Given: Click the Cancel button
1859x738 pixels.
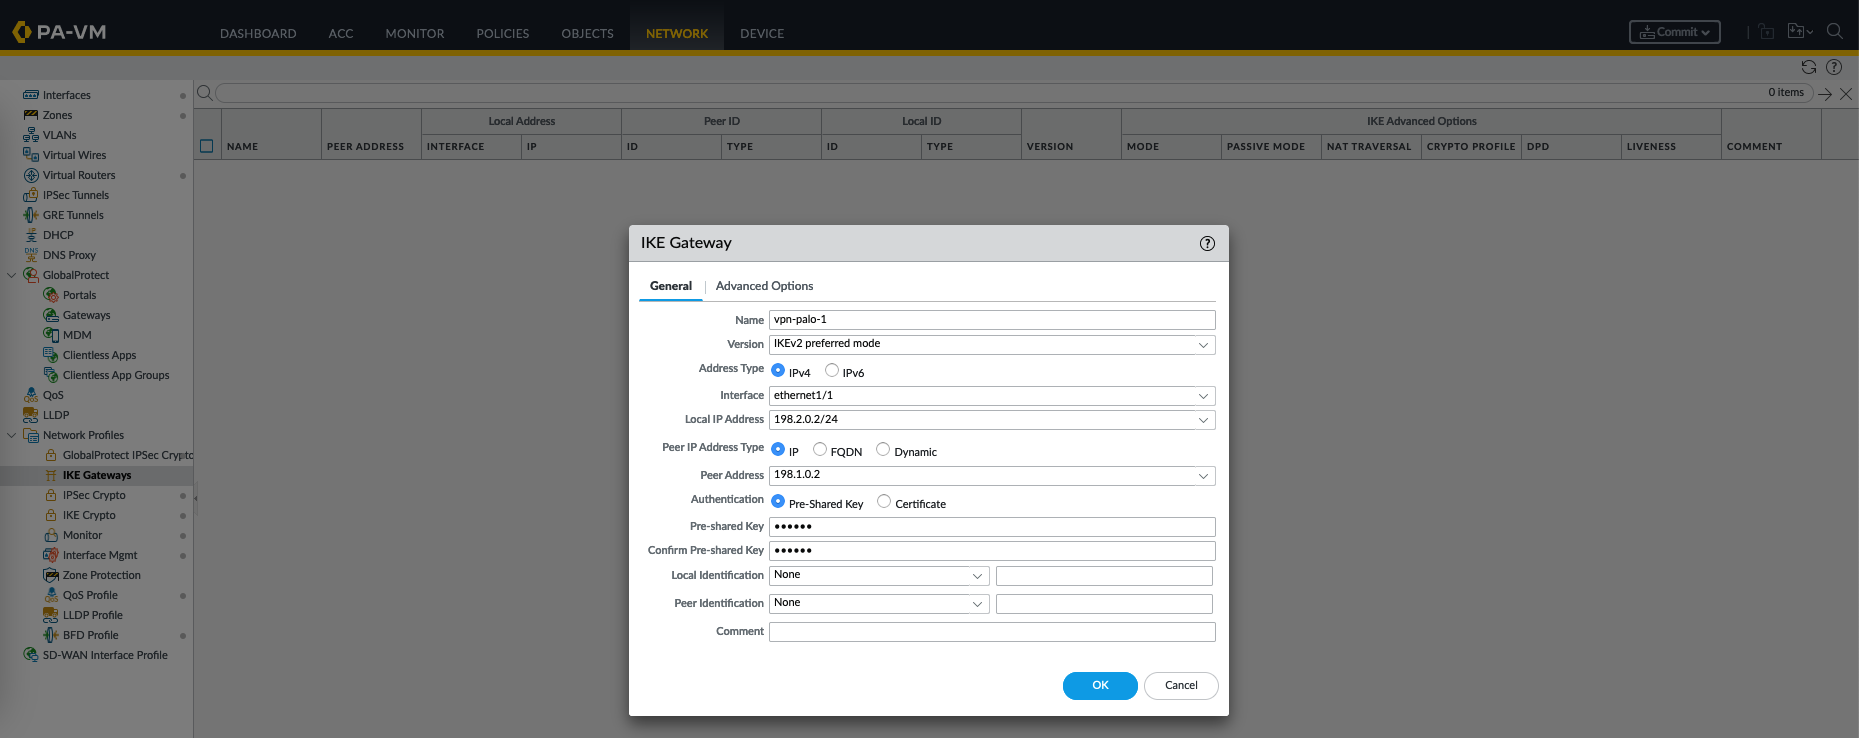Looking at the screenshot, I should tap(1180, 686).
